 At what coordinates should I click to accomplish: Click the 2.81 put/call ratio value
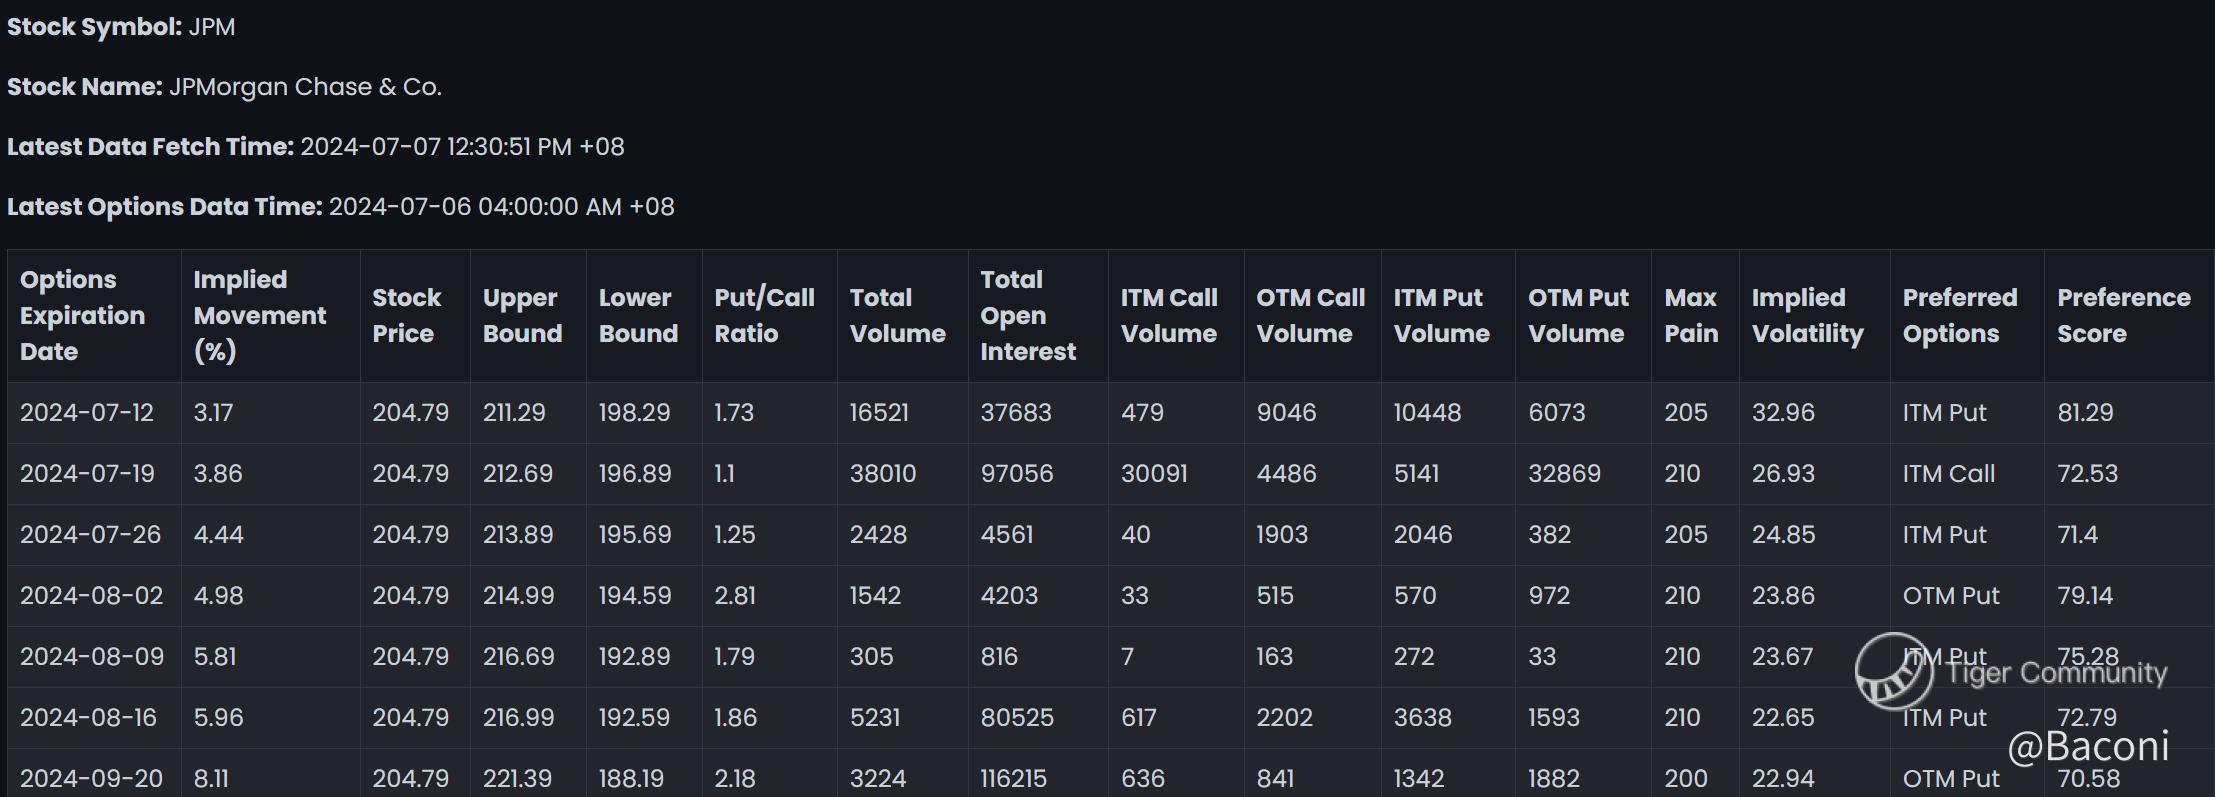point(734,596)
